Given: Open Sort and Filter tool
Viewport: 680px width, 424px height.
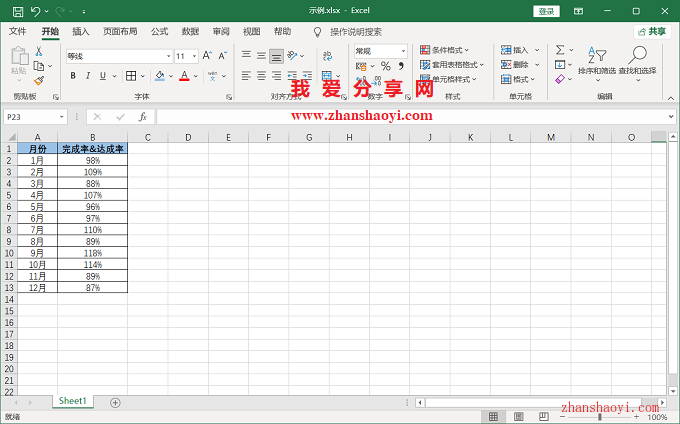Looking at the screenshot, I should tap(597, 63).
